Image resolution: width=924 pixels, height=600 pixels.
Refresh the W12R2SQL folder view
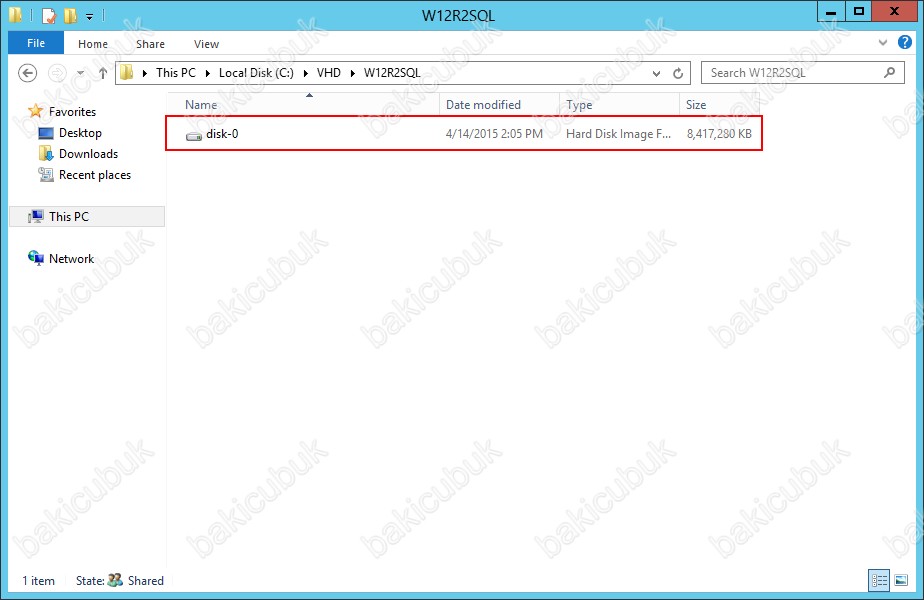point(678,73)
